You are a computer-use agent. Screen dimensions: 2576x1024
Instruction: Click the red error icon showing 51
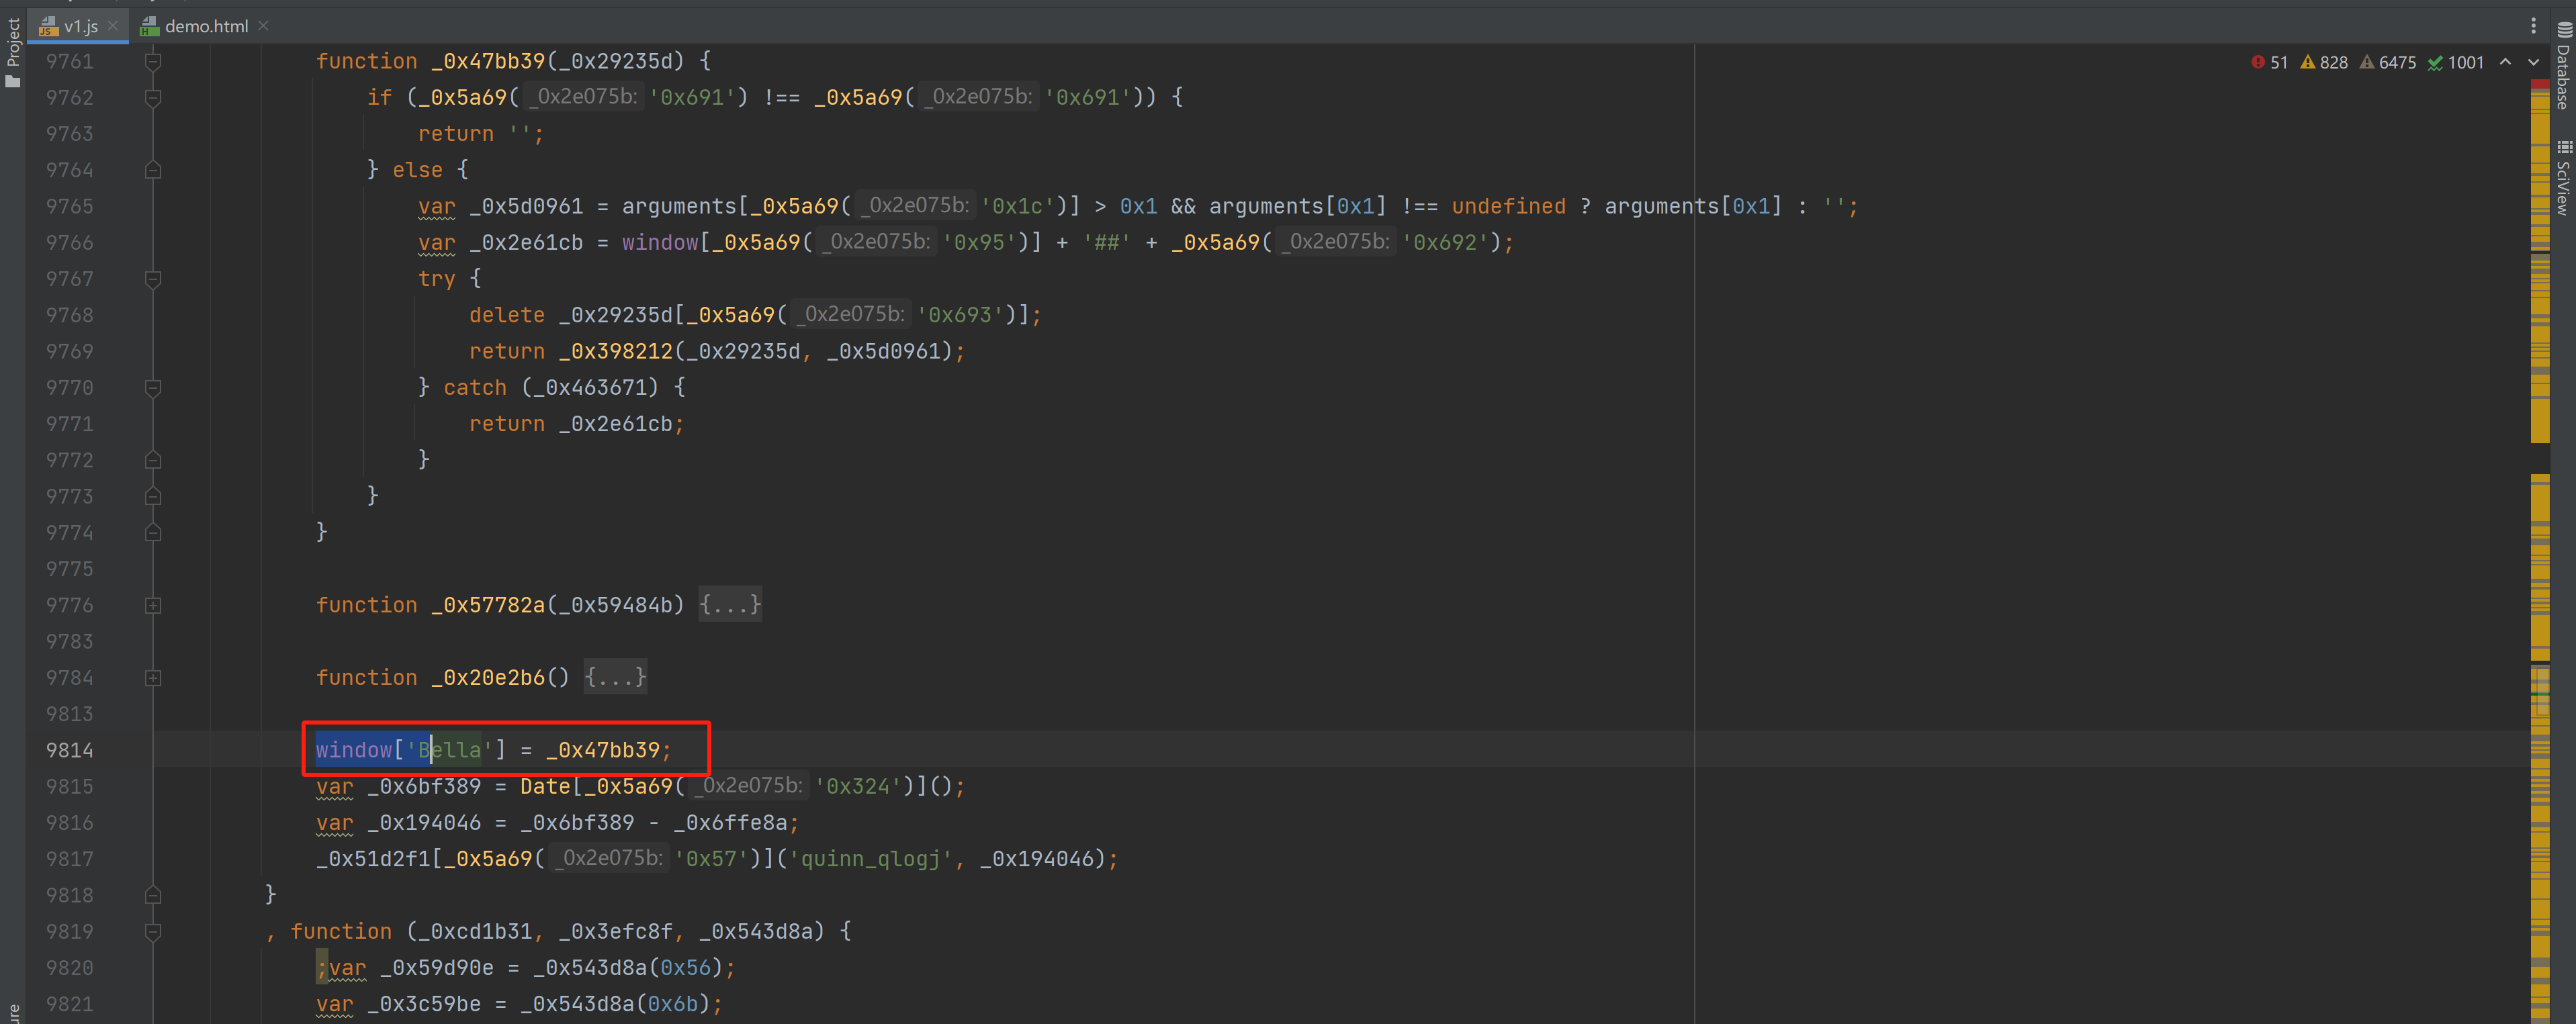(x=2258, y=62)
